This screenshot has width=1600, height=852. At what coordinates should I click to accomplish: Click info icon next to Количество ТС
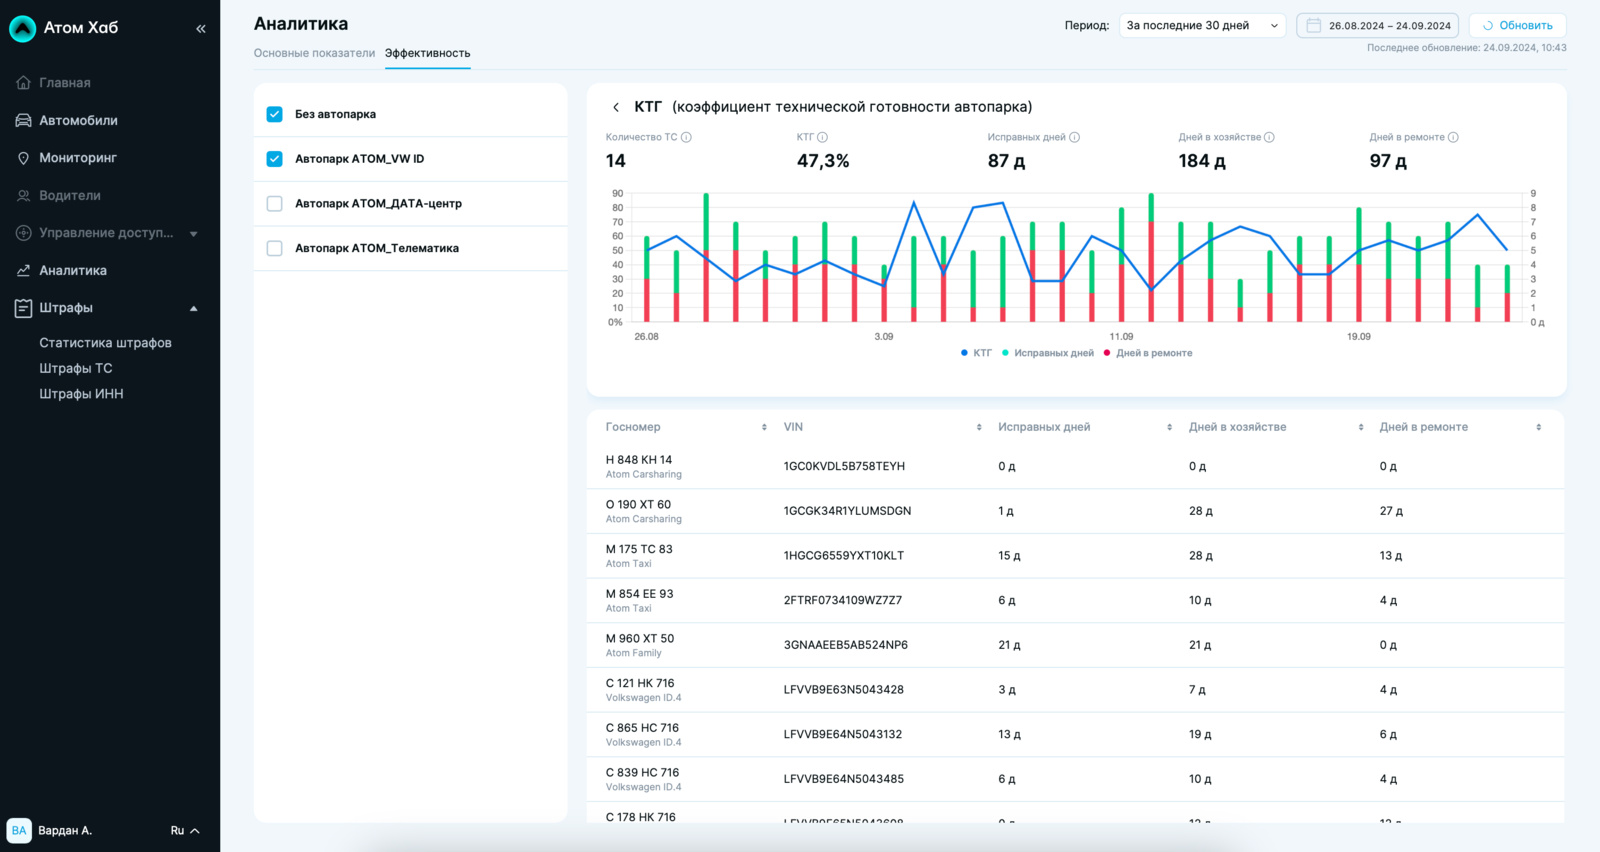(x=686, y=137)
